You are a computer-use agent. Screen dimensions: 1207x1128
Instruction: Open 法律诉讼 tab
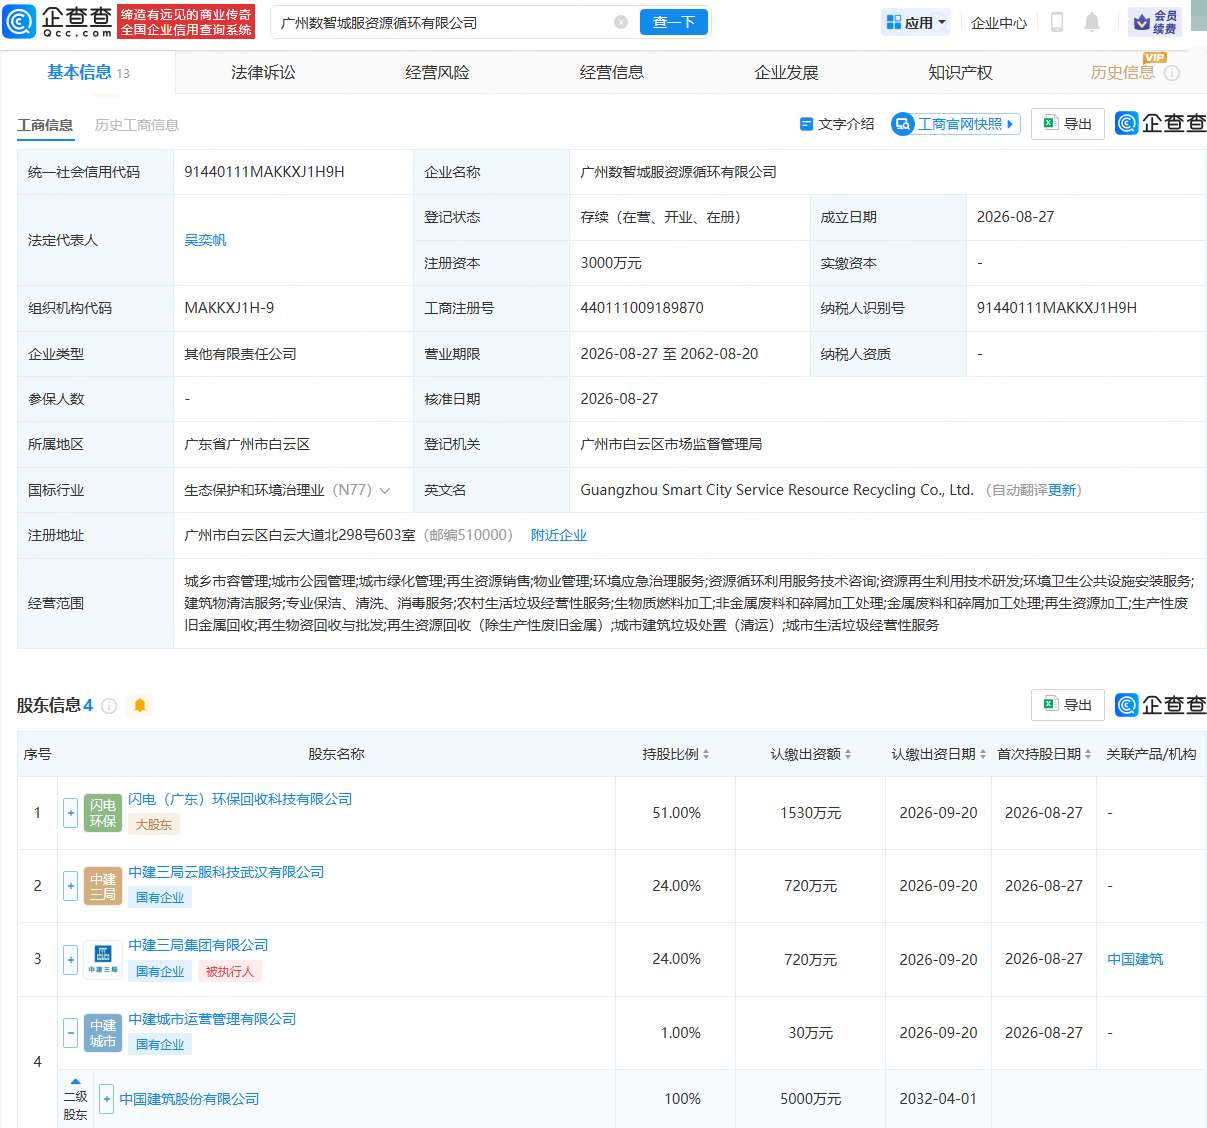point(263,72)
